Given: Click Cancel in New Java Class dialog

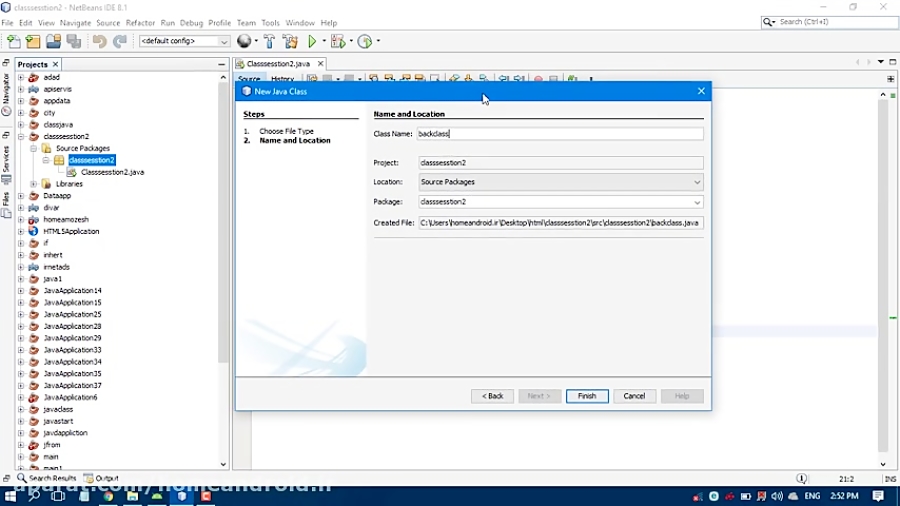Looking at the screenshot, I should point(634,396).
